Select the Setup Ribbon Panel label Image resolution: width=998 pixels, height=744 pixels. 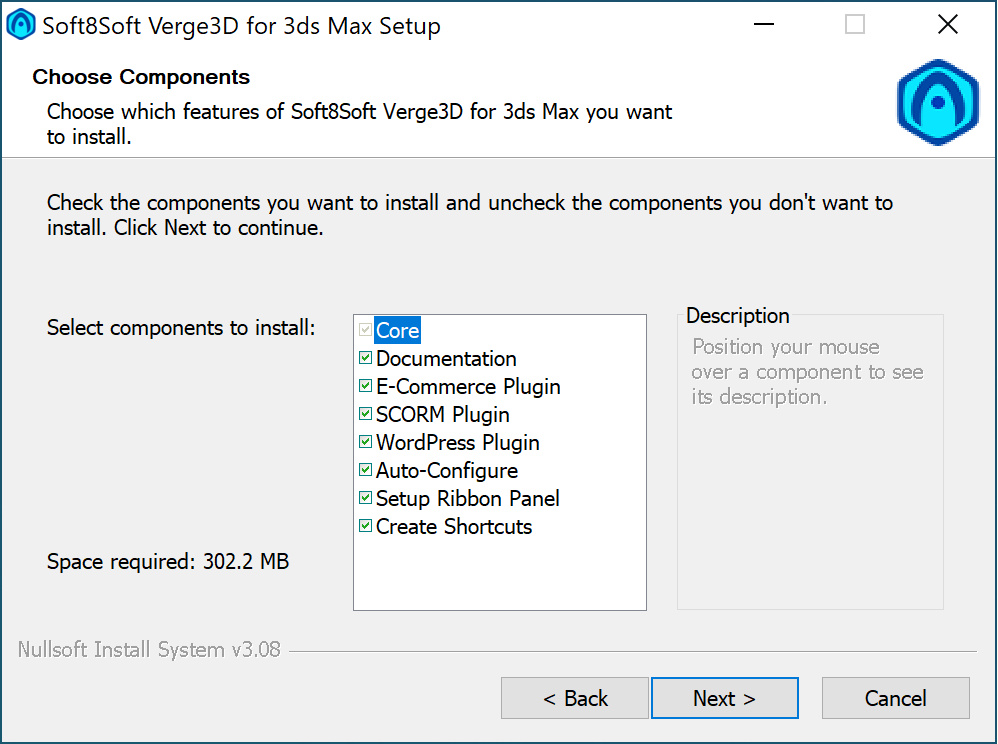tap(468, 498)
